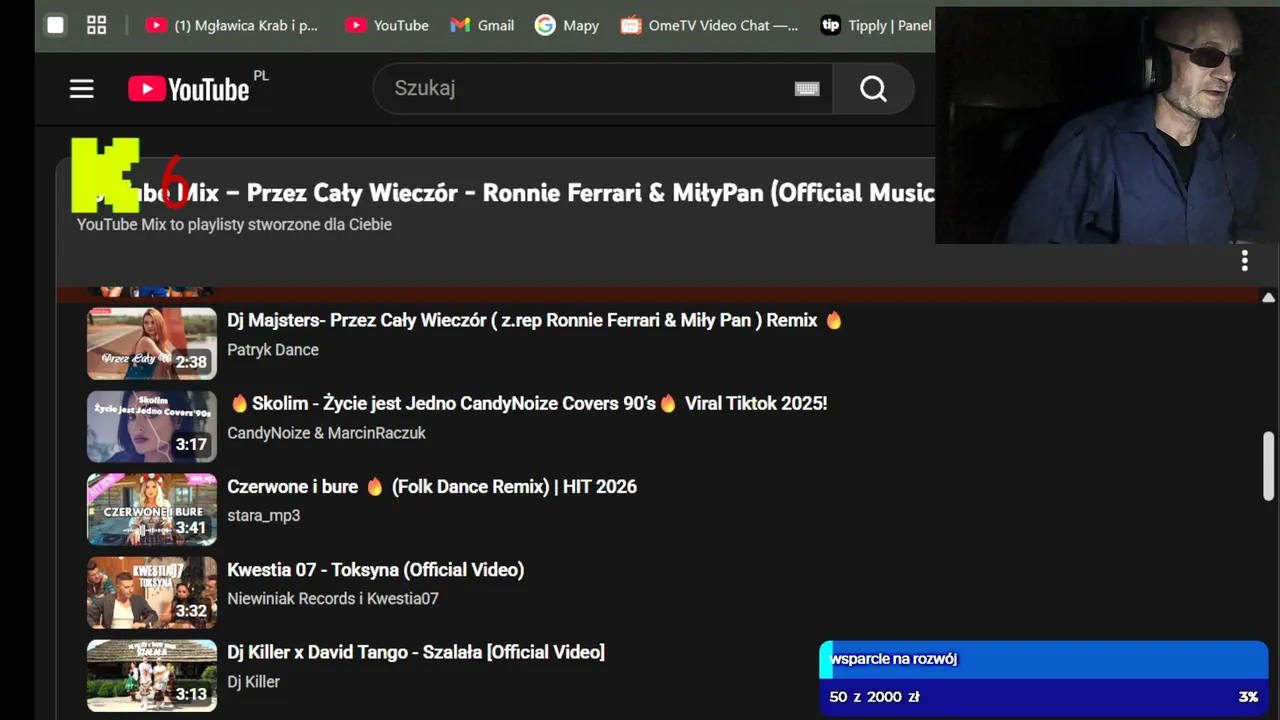Open the YouTube bookmark tab

387,25
